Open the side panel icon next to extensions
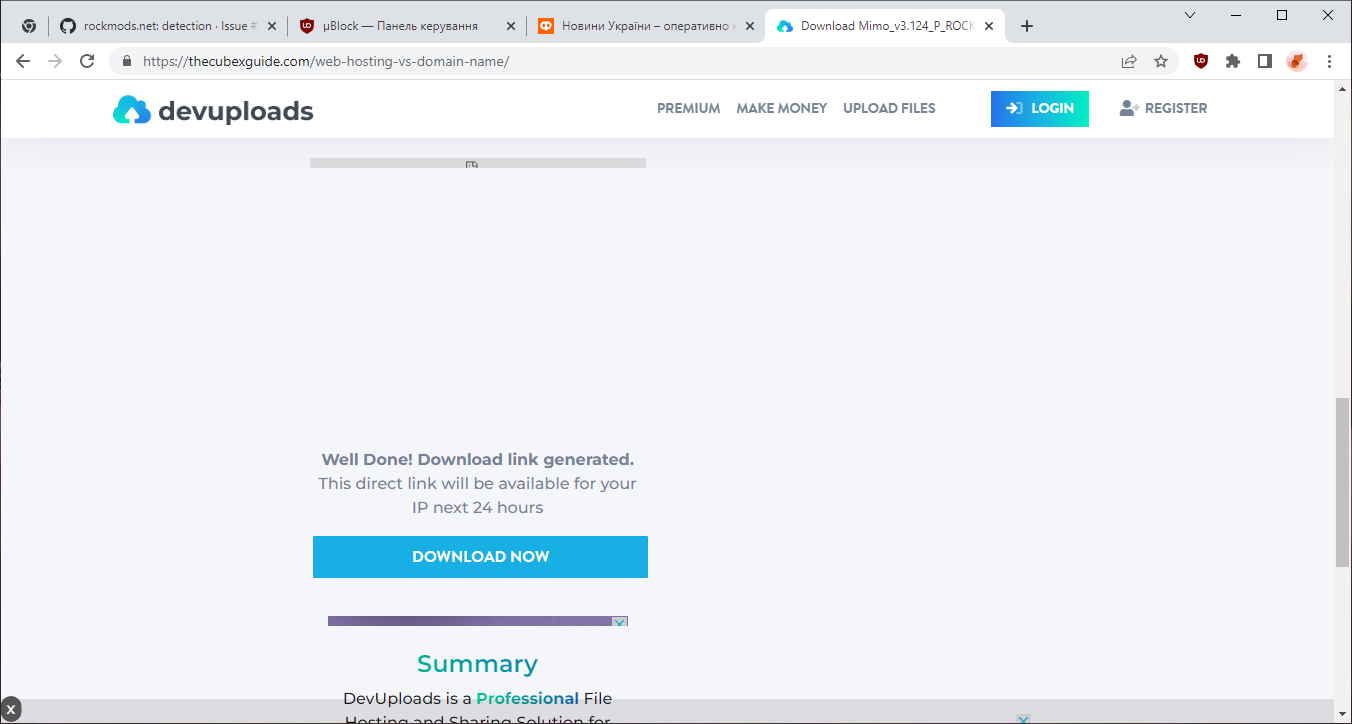This screenshot has width=1352, height=724. click(1264, 61)
